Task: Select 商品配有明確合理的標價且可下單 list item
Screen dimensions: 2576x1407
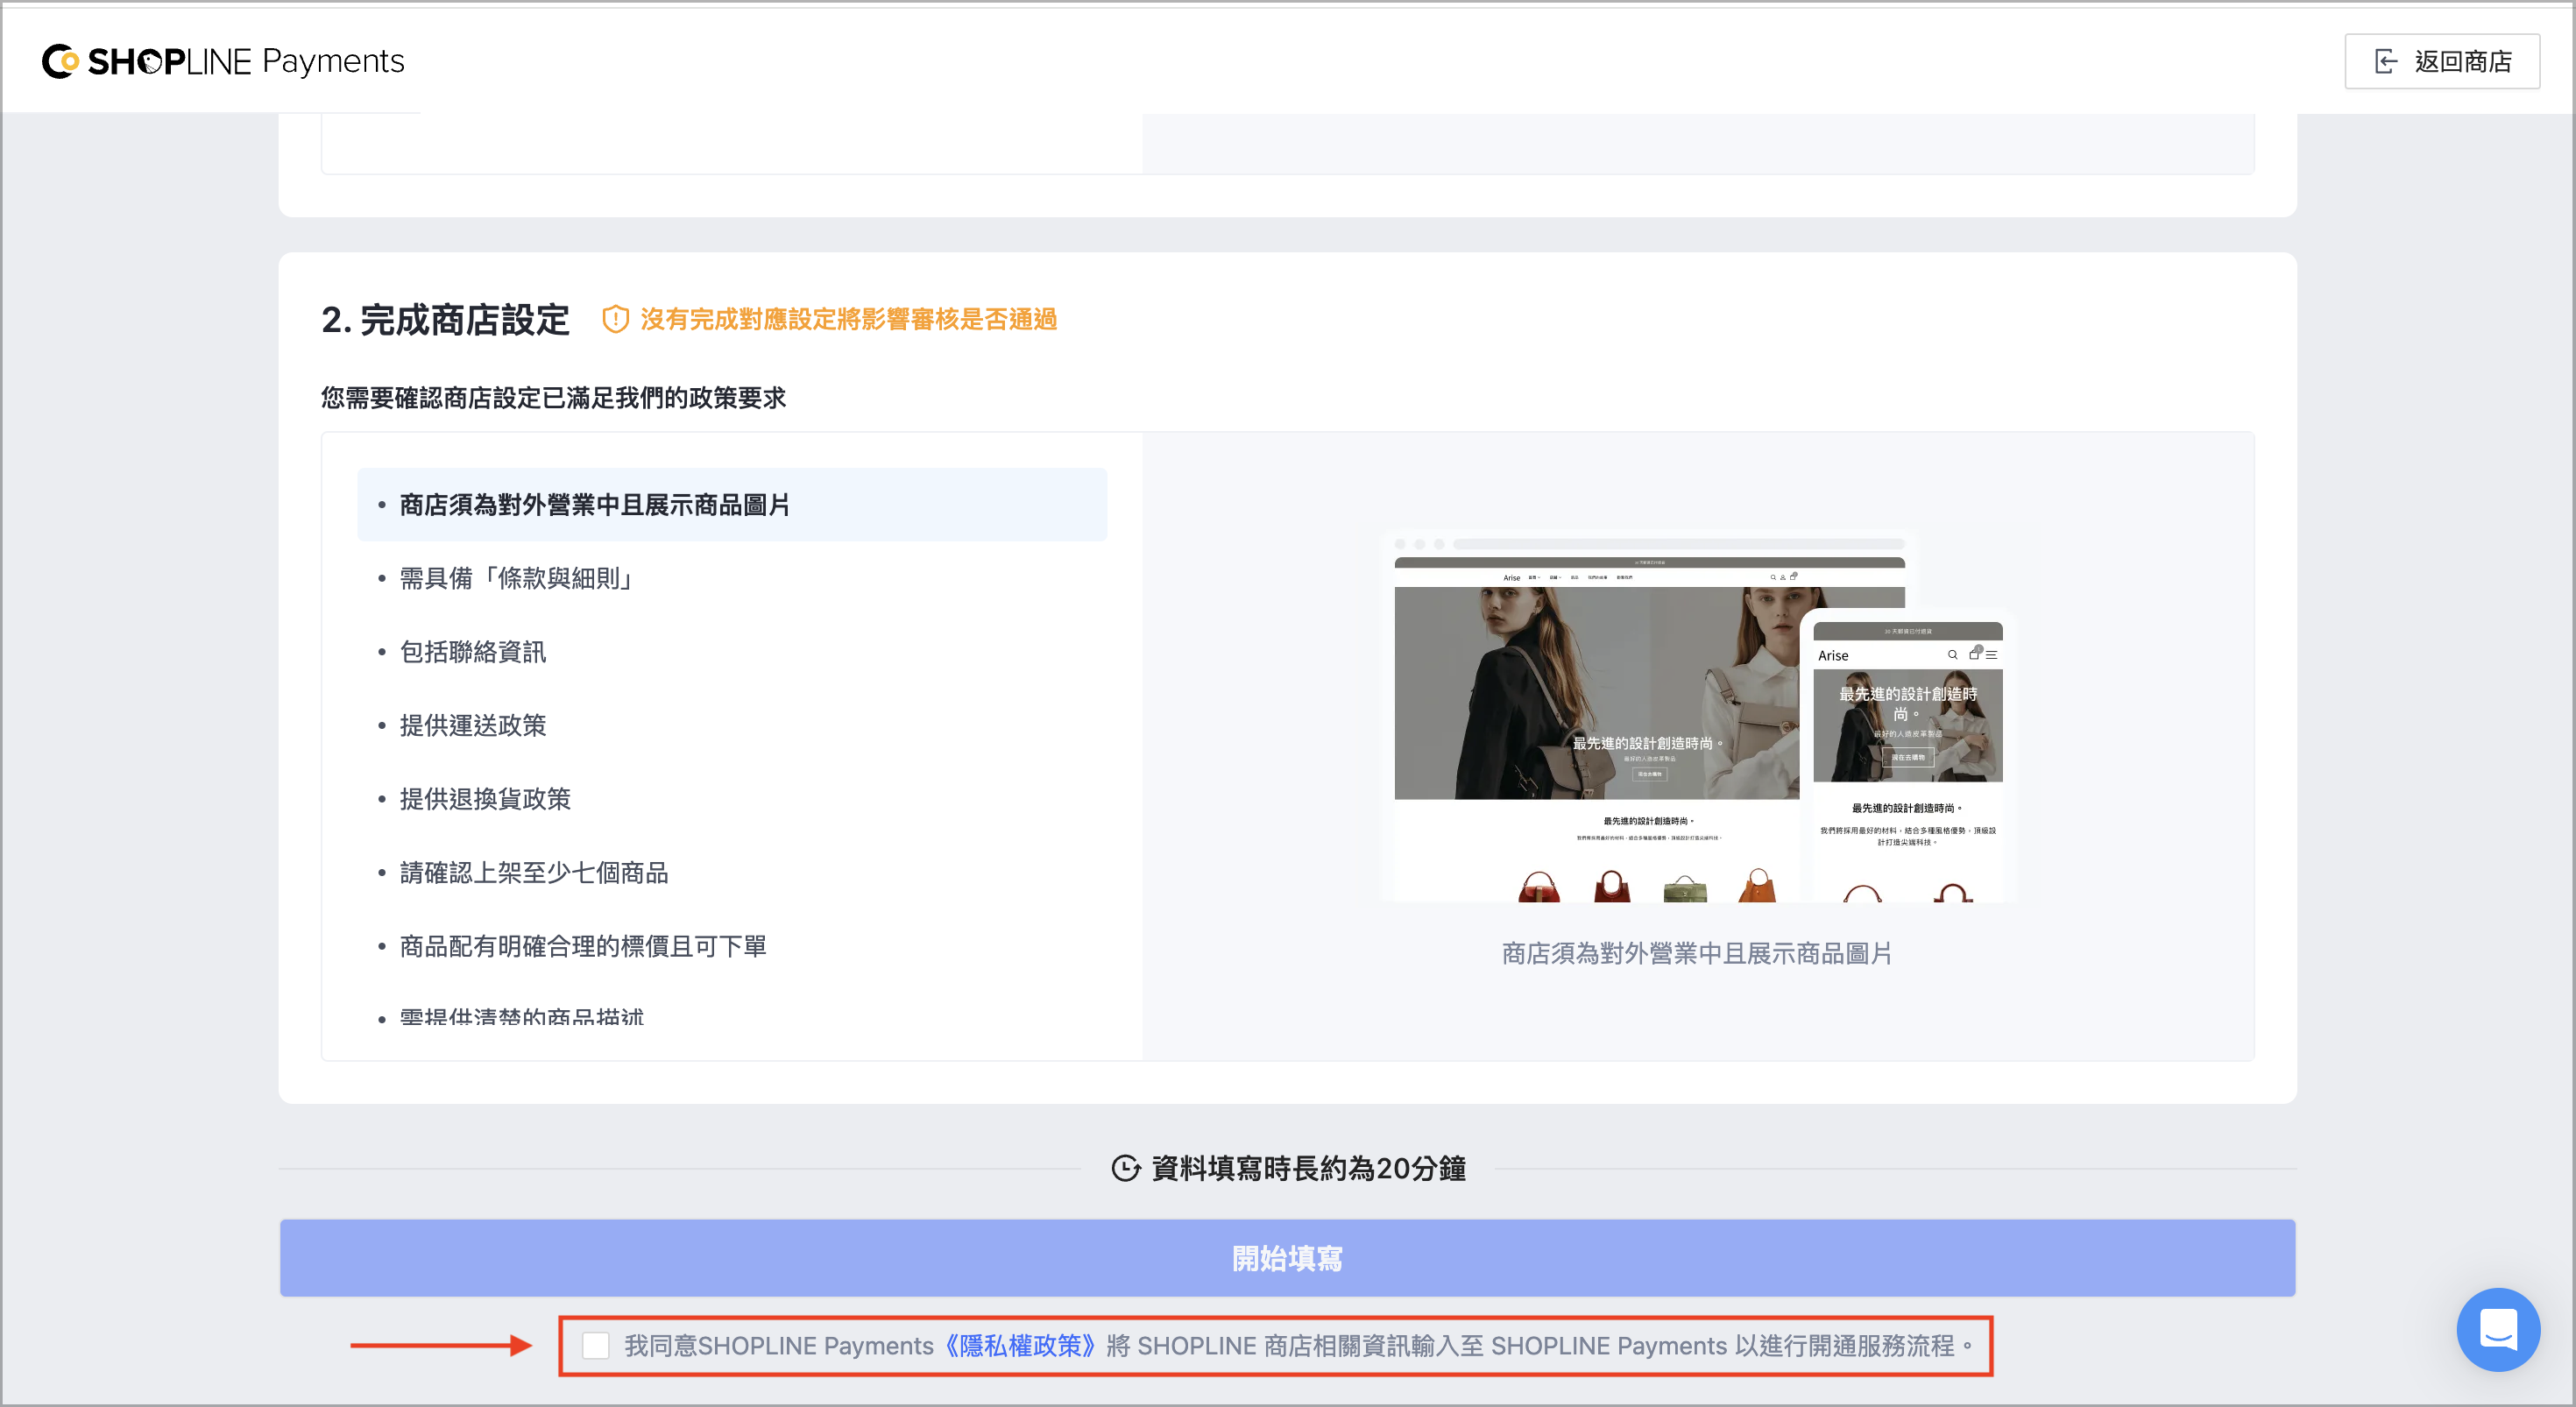Action: 732,946
